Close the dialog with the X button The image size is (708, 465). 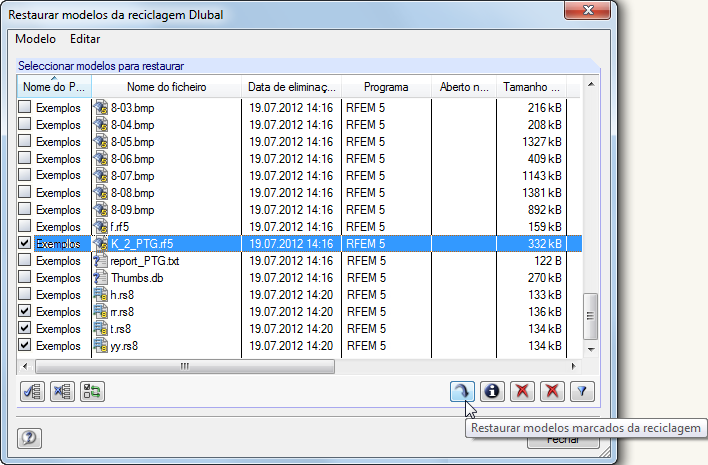588,9
